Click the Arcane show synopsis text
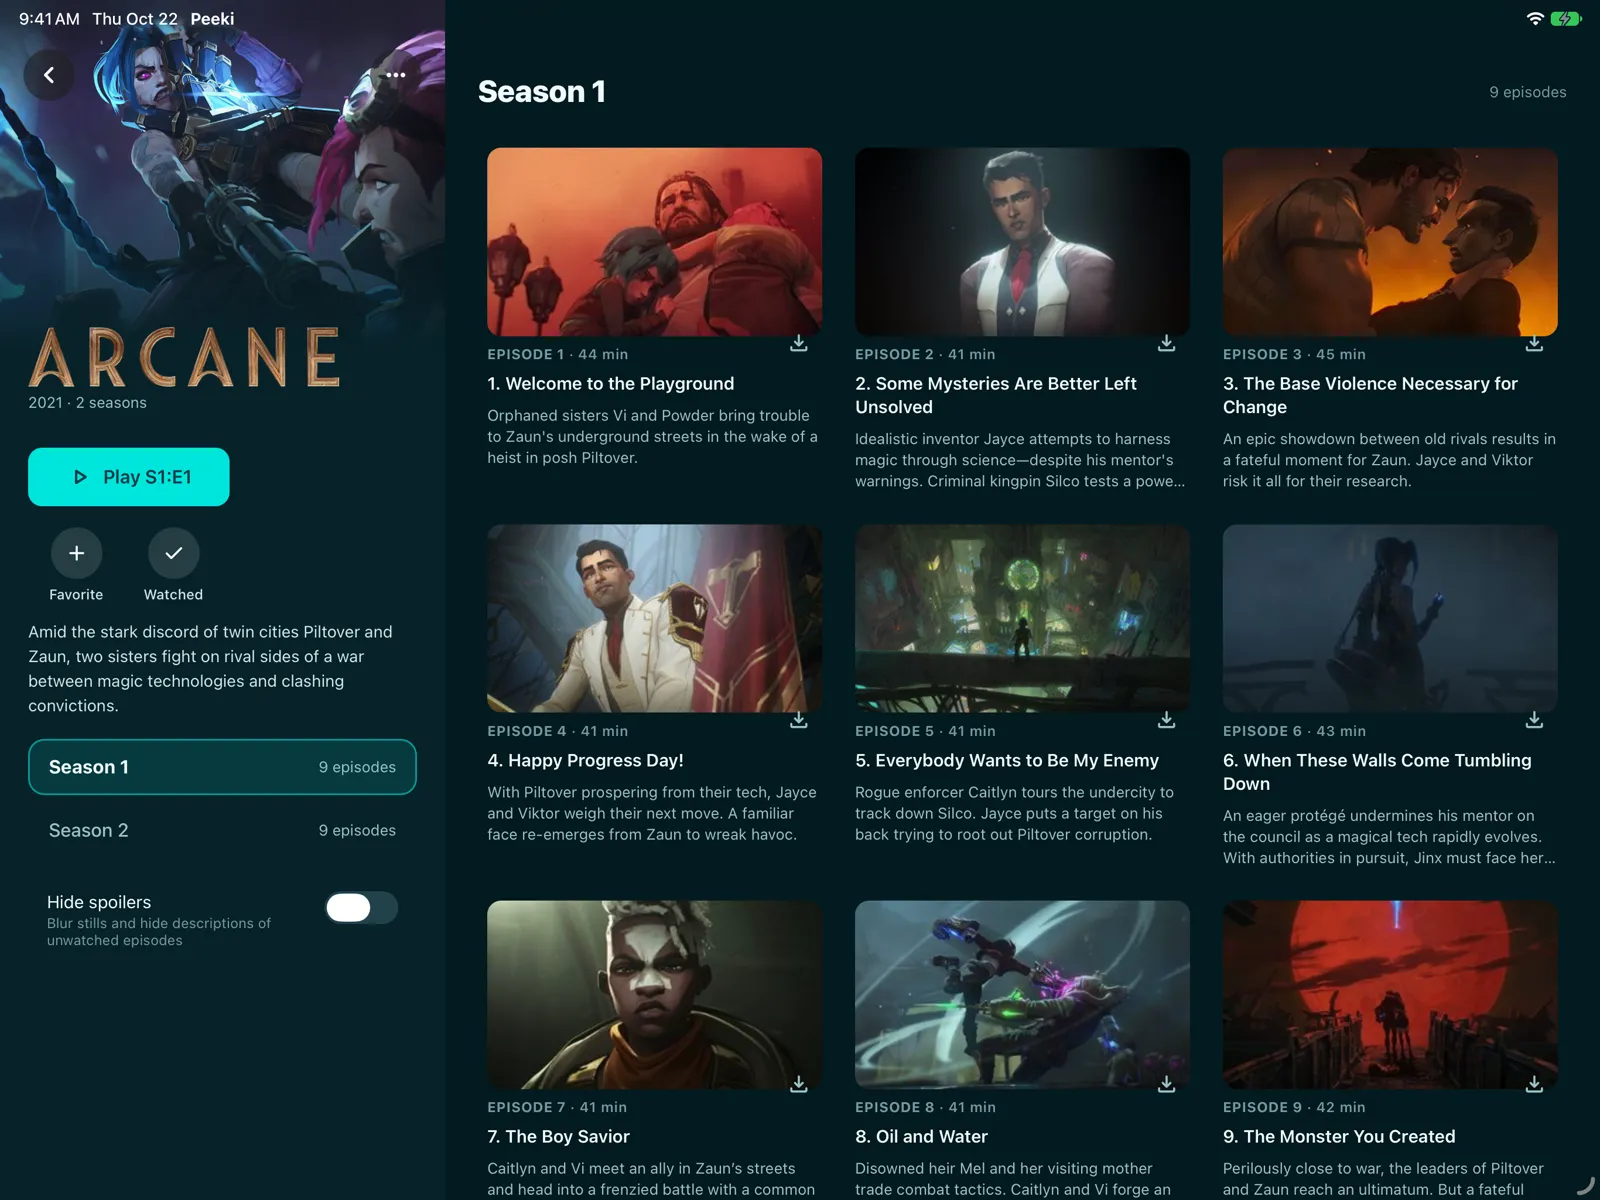The height and width of the screenshot is (1200, 1600). point(211,669)
